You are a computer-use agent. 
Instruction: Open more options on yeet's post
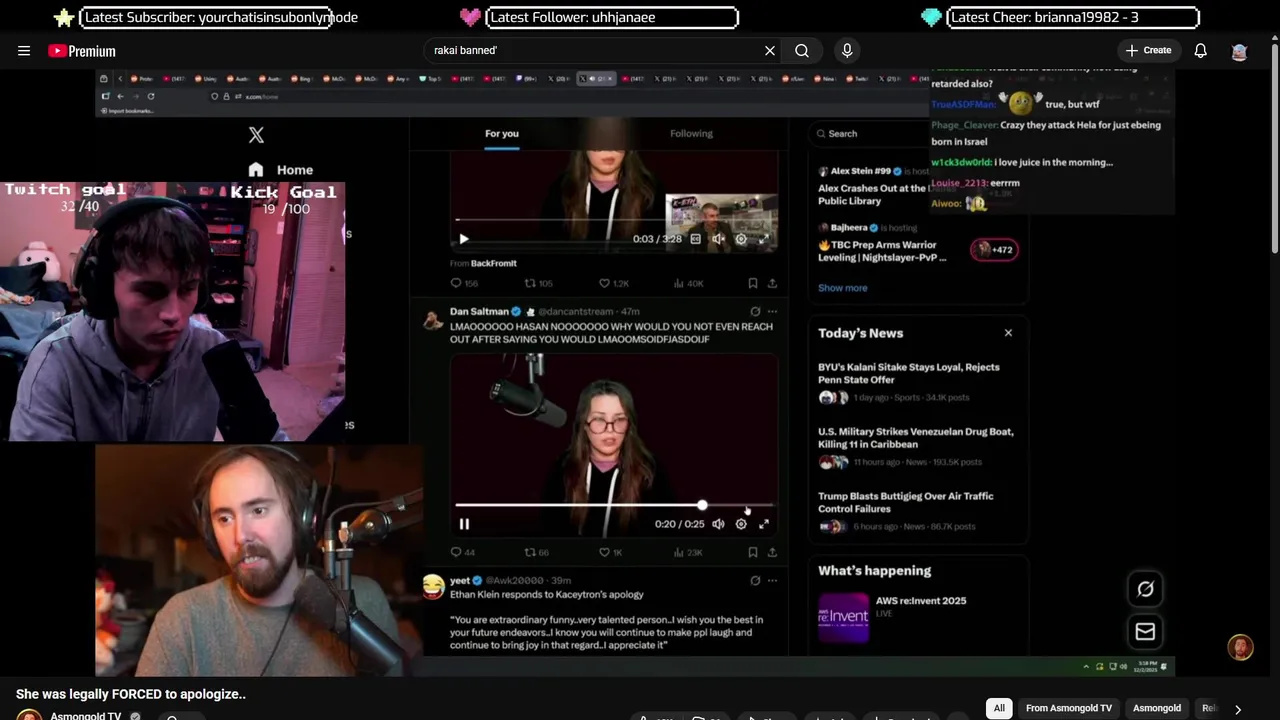tap(772, 580)
